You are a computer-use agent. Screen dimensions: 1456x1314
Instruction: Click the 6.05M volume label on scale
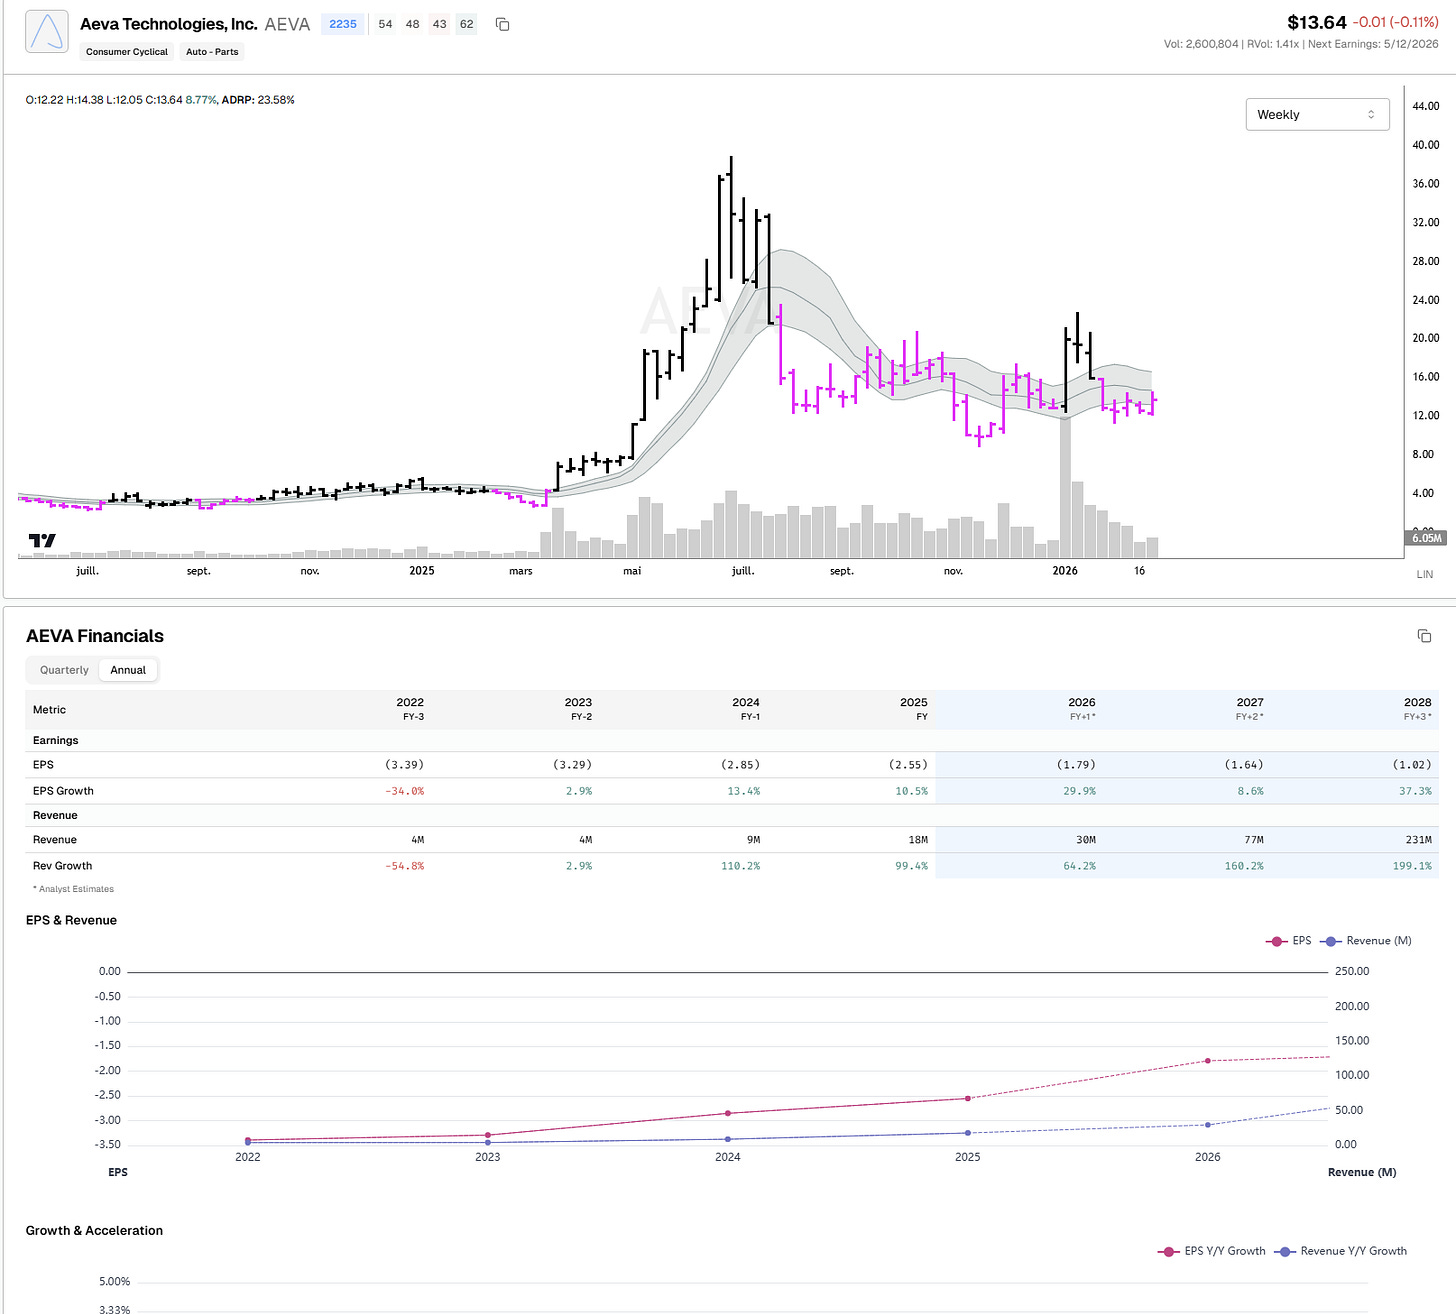click(x=1427, y=538)
